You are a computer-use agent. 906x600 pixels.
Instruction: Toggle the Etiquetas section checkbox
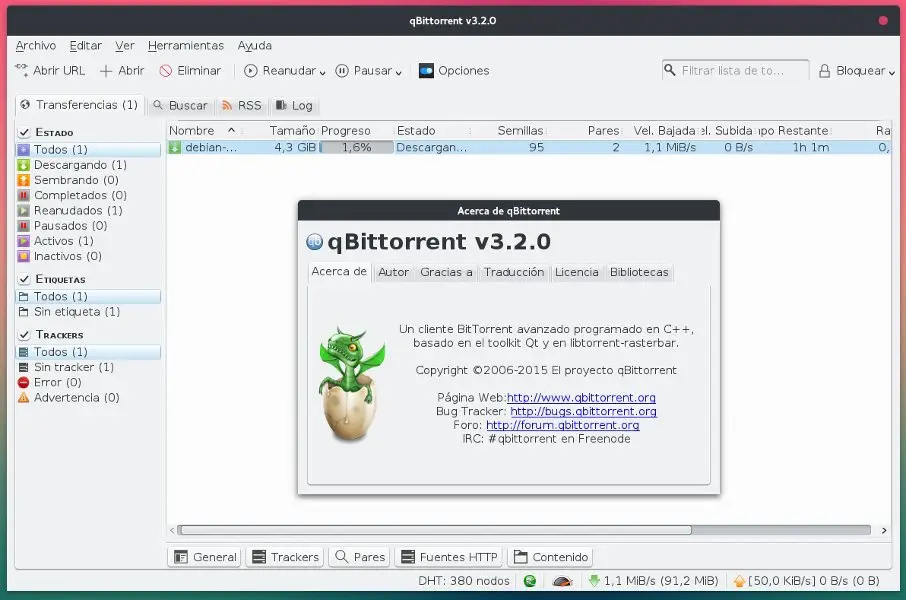24,279
